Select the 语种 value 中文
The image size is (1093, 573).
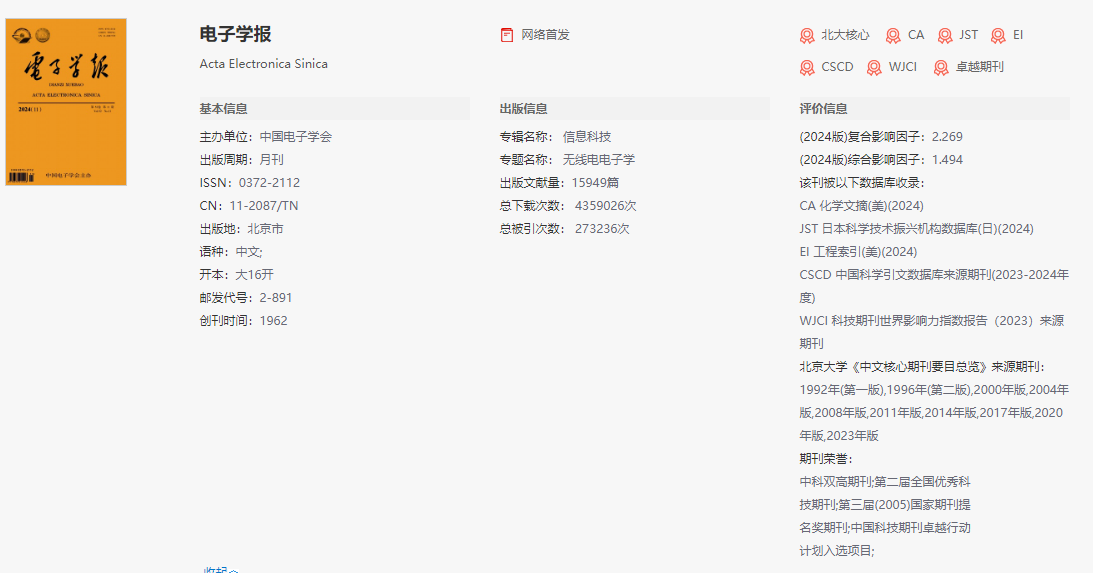(249, 252)
